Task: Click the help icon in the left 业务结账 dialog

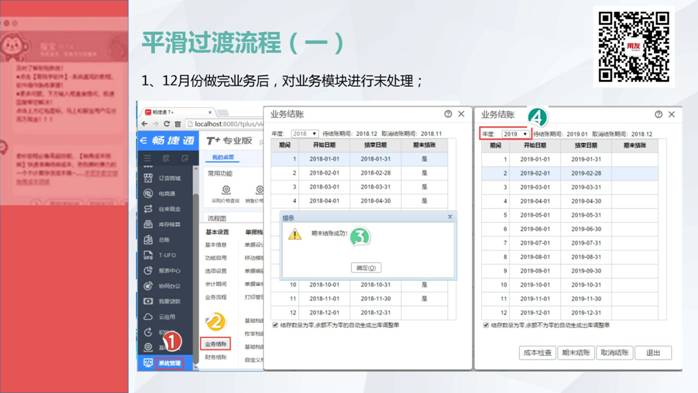Action: pyautogui.click(x=448, y=114)
